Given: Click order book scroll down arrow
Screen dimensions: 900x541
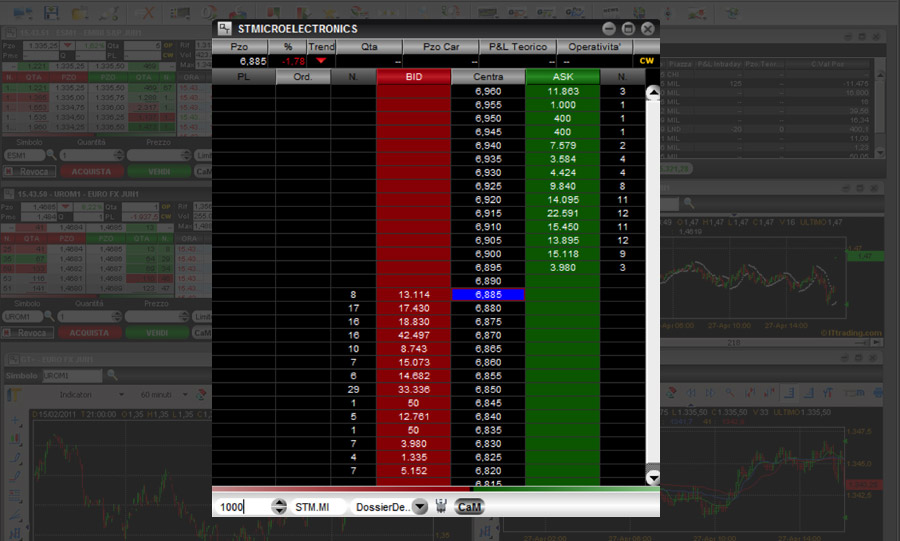Looking at the screenshot, I should (653, 477).
